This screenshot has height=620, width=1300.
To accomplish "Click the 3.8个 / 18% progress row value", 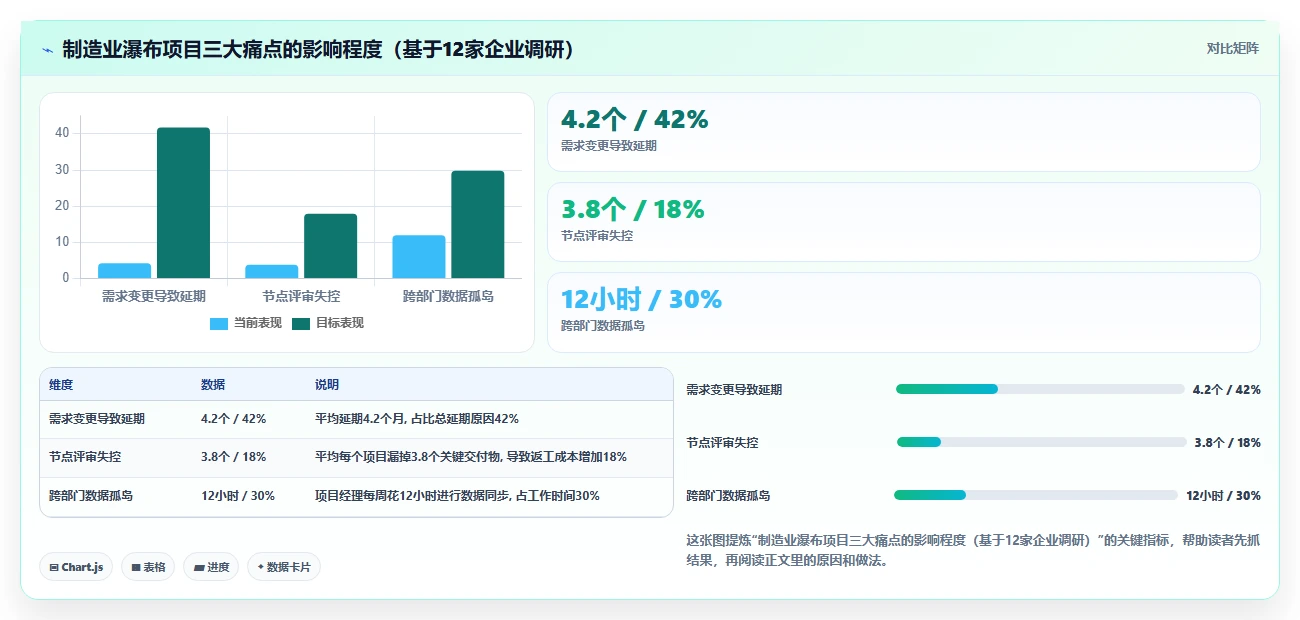I will [1227, 443].
